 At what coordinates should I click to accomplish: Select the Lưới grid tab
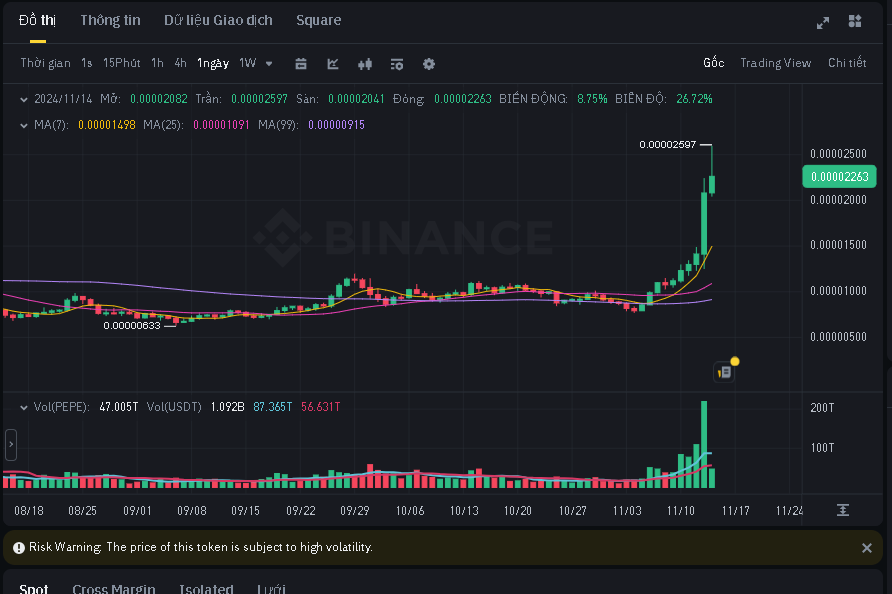271,588
